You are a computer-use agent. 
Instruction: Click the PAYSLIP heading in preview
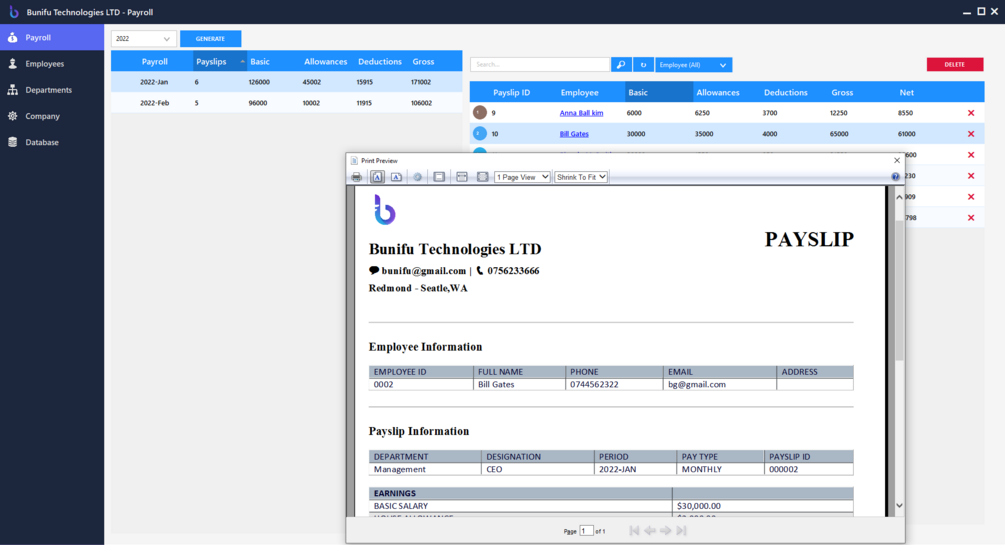pyautogui.click(x=809, y=239)
